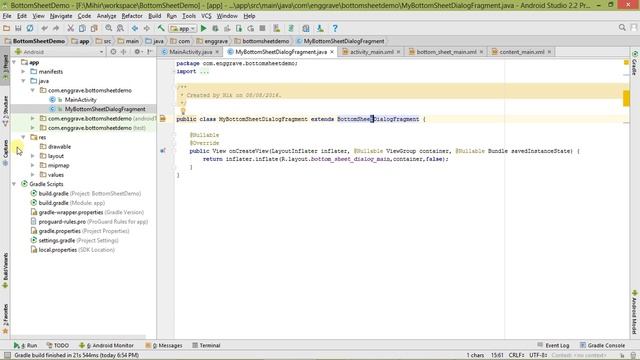Screen dimensions: 640x360
Task: Click the Debug app bug icon
Action: [215, 28]
